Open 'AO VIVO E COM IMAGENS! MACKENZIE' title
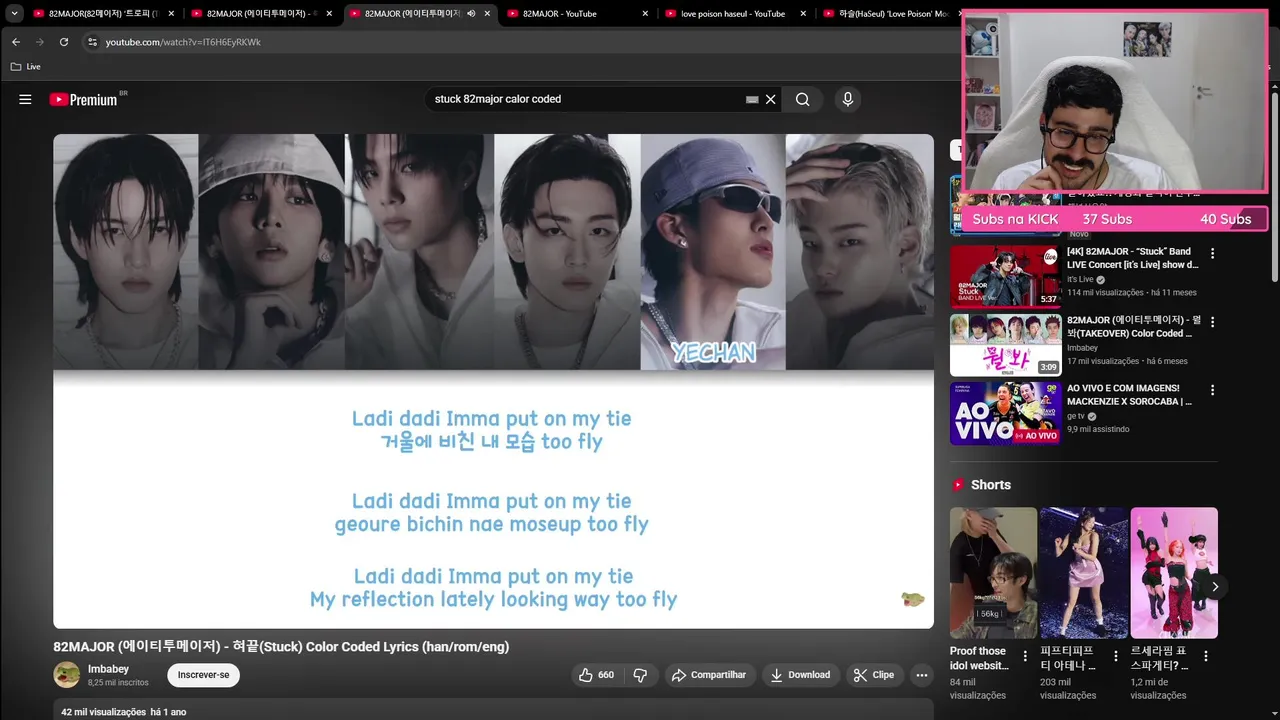Viewport: 1280px width, 720px height. point(1130,395)
